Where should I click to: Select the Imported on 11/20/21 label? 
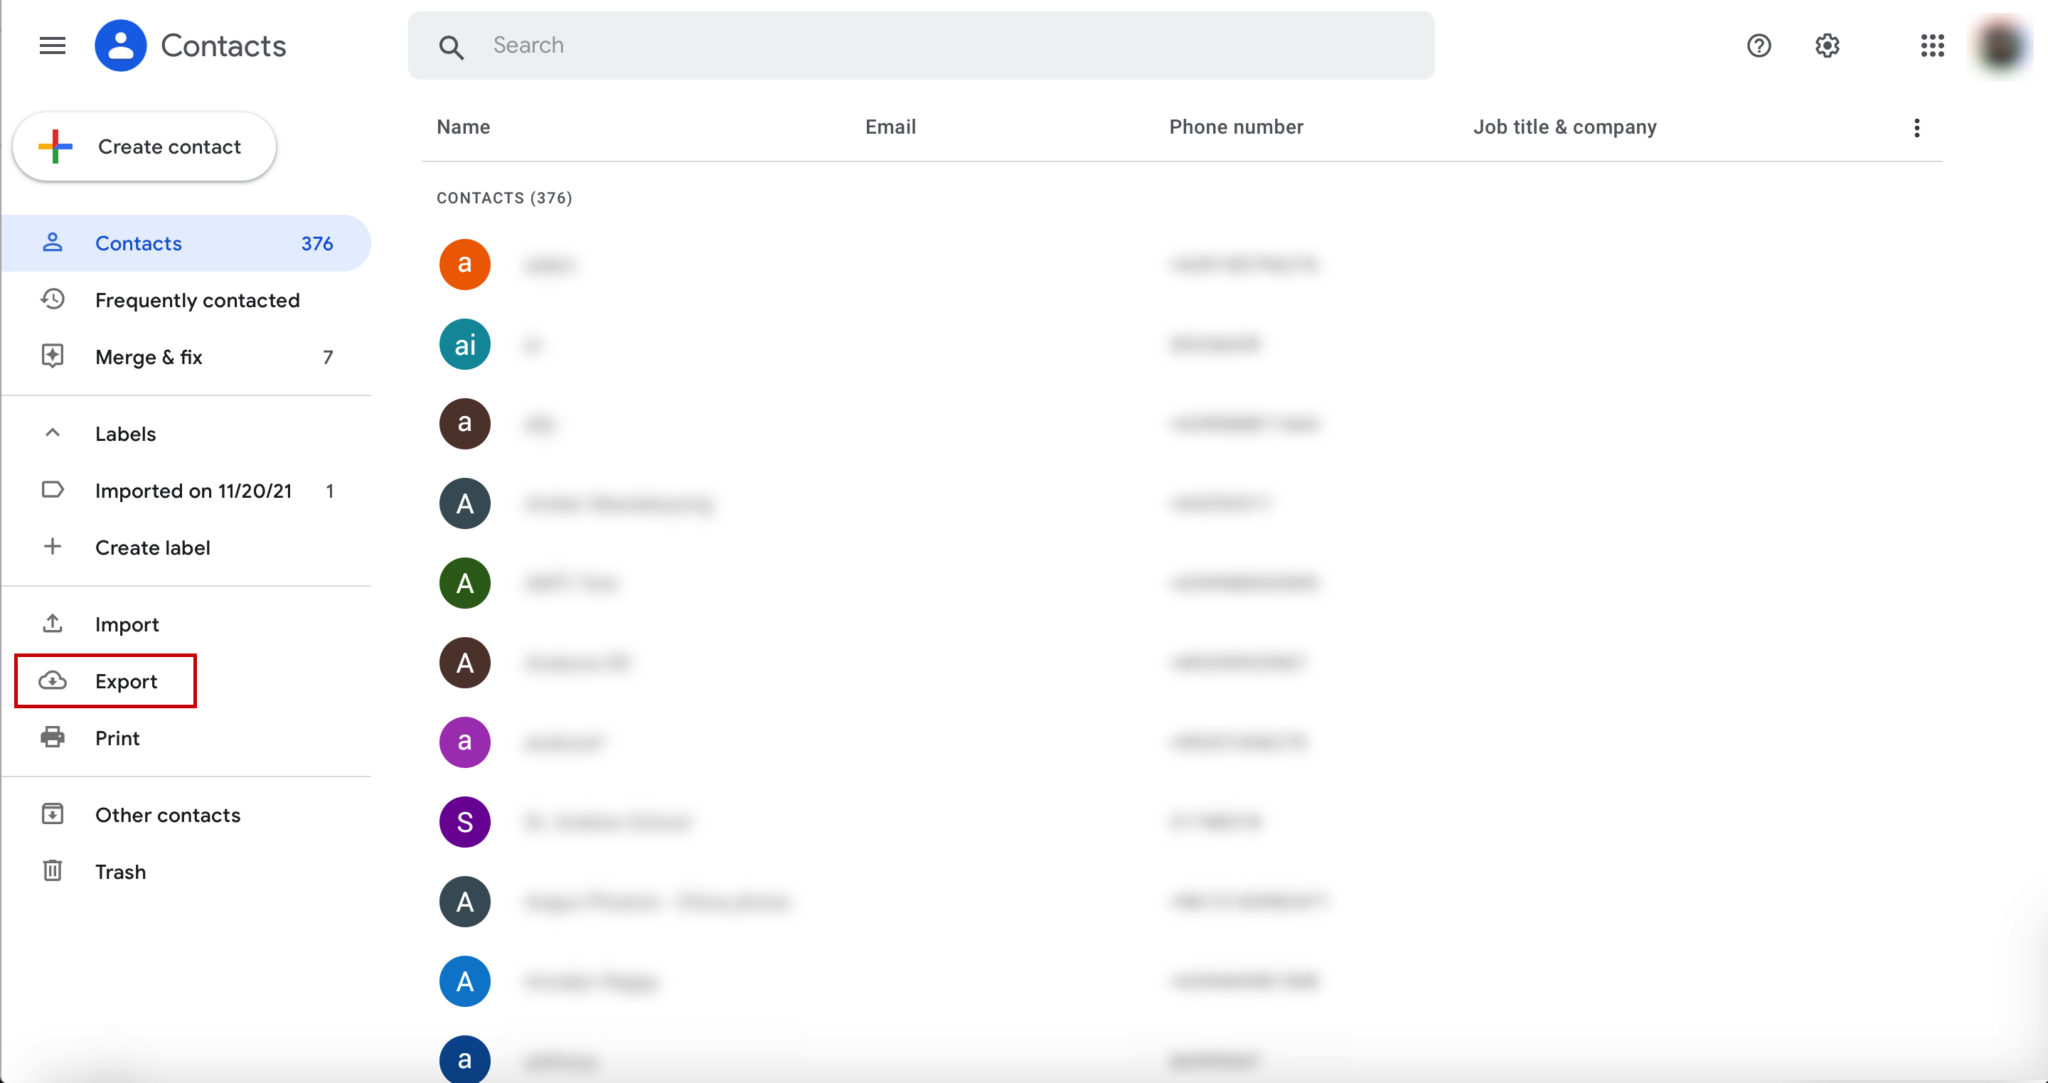tap(193, 490)
